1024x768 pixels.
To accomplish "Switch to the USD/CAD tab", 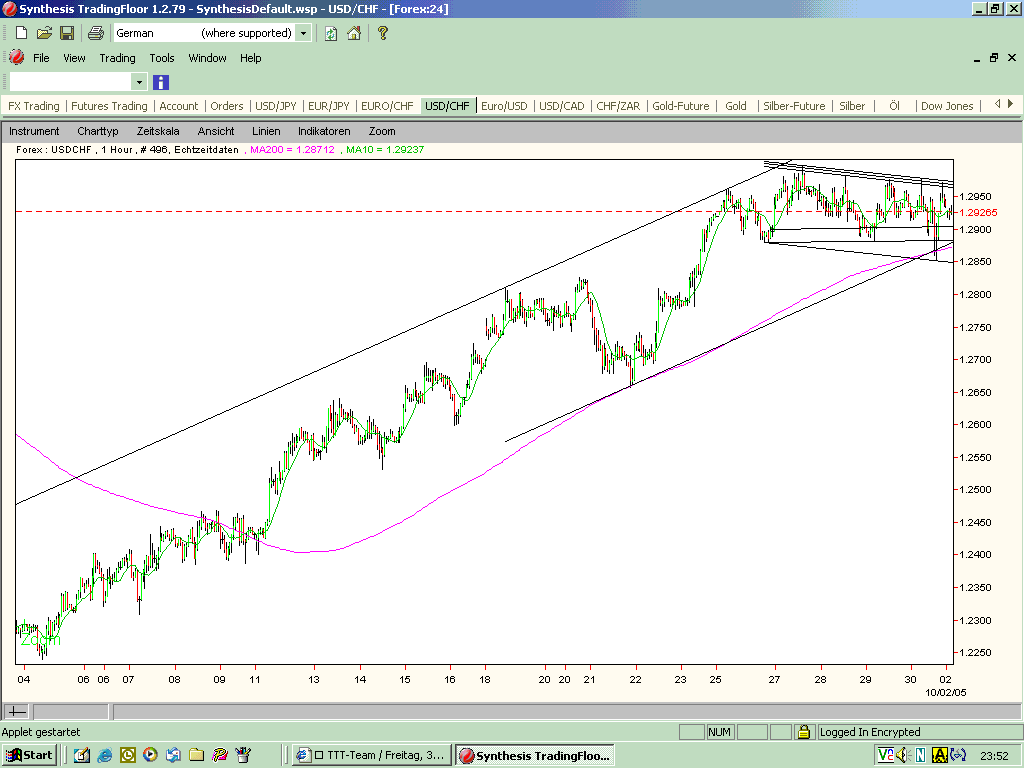I will pyautogui.click(x=562, y=106).
